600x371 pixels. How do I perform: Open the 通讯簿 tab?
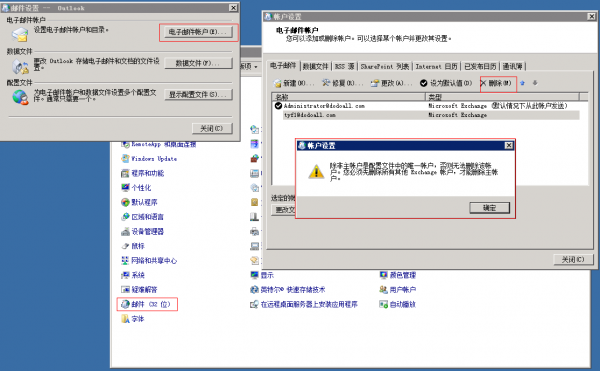(x=513, y=67)
